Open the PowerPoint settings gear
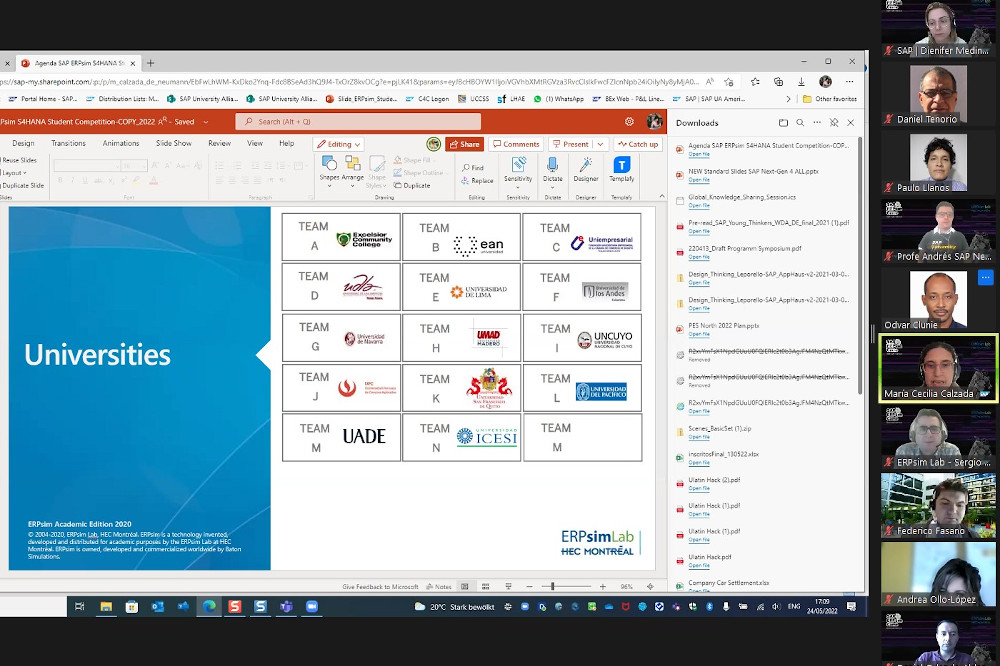The width and height of the screenshot is (1000, 666). (629, 121)
